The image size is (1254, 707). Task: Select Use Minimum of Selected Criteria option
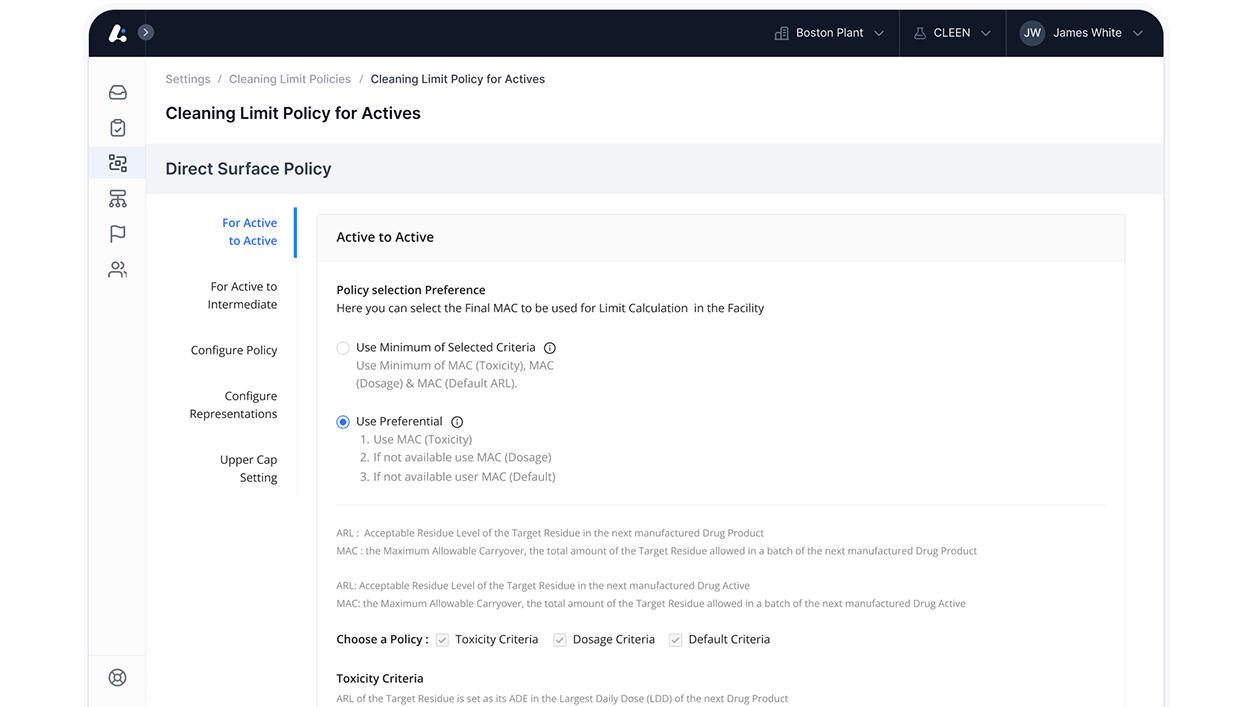[343, 348]
